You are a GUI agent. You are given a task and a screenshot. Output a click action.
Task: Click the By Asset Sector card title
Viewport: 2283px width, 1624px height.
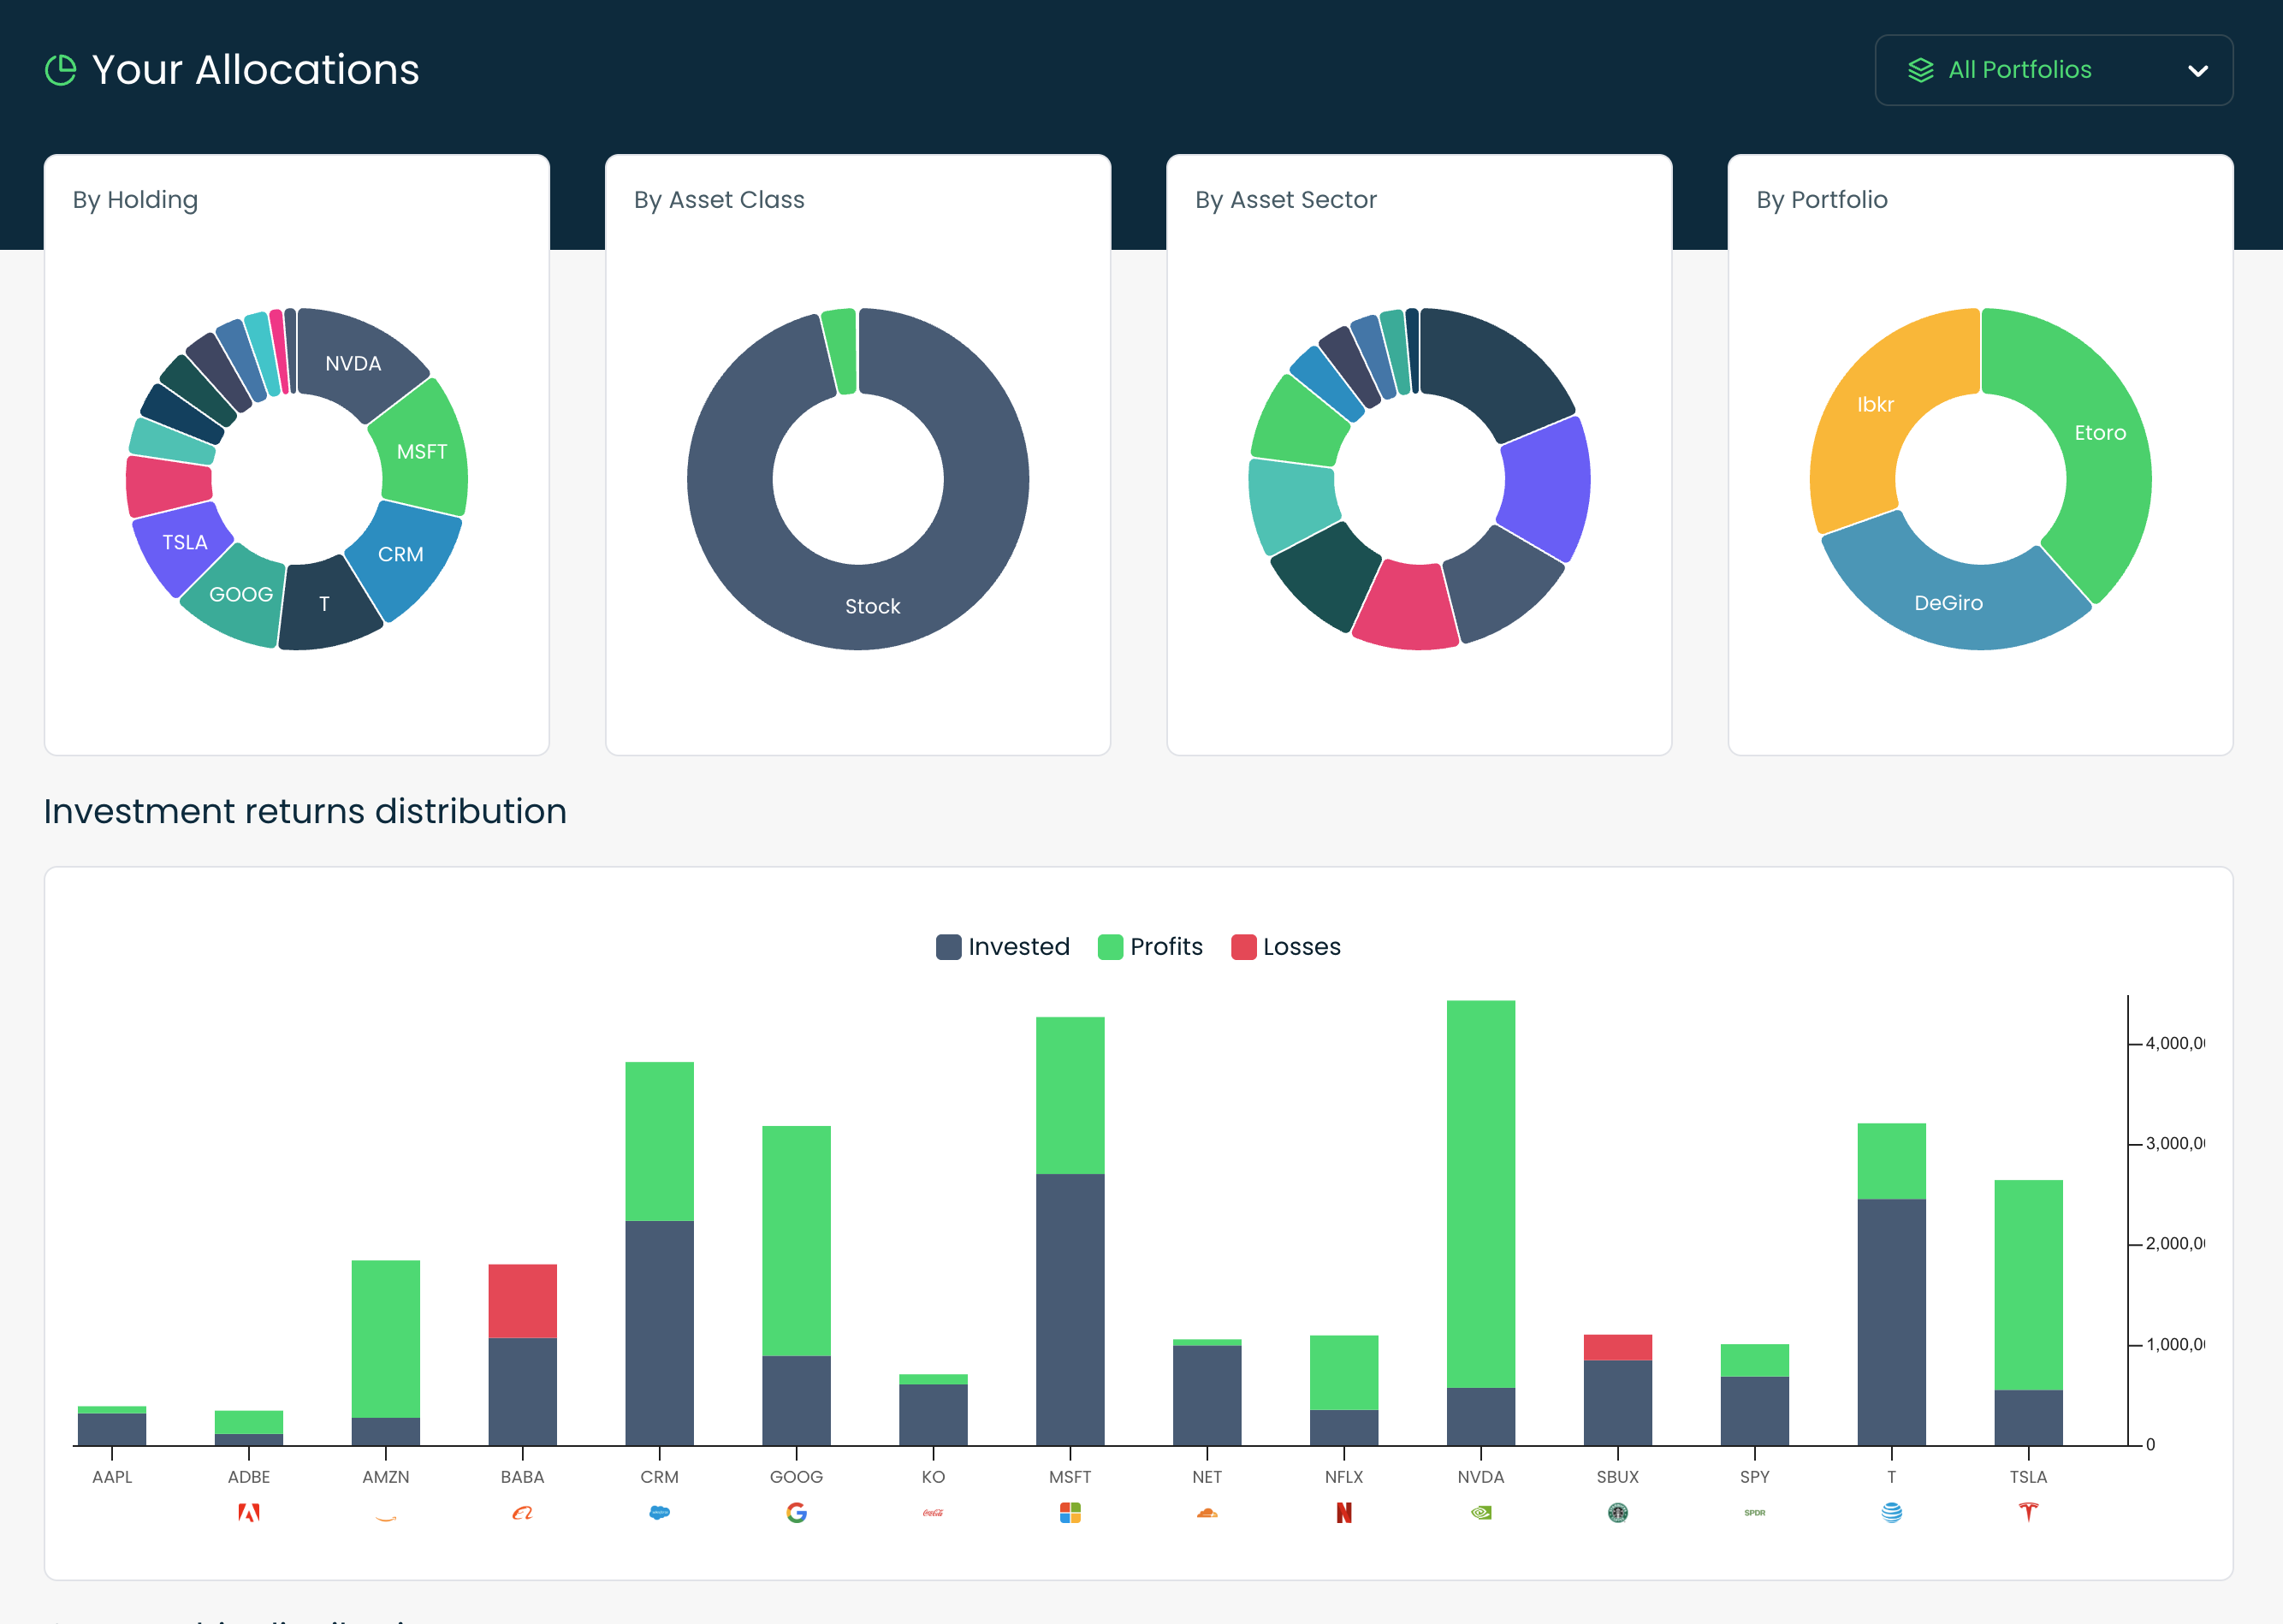click(x=1286, y=200)
